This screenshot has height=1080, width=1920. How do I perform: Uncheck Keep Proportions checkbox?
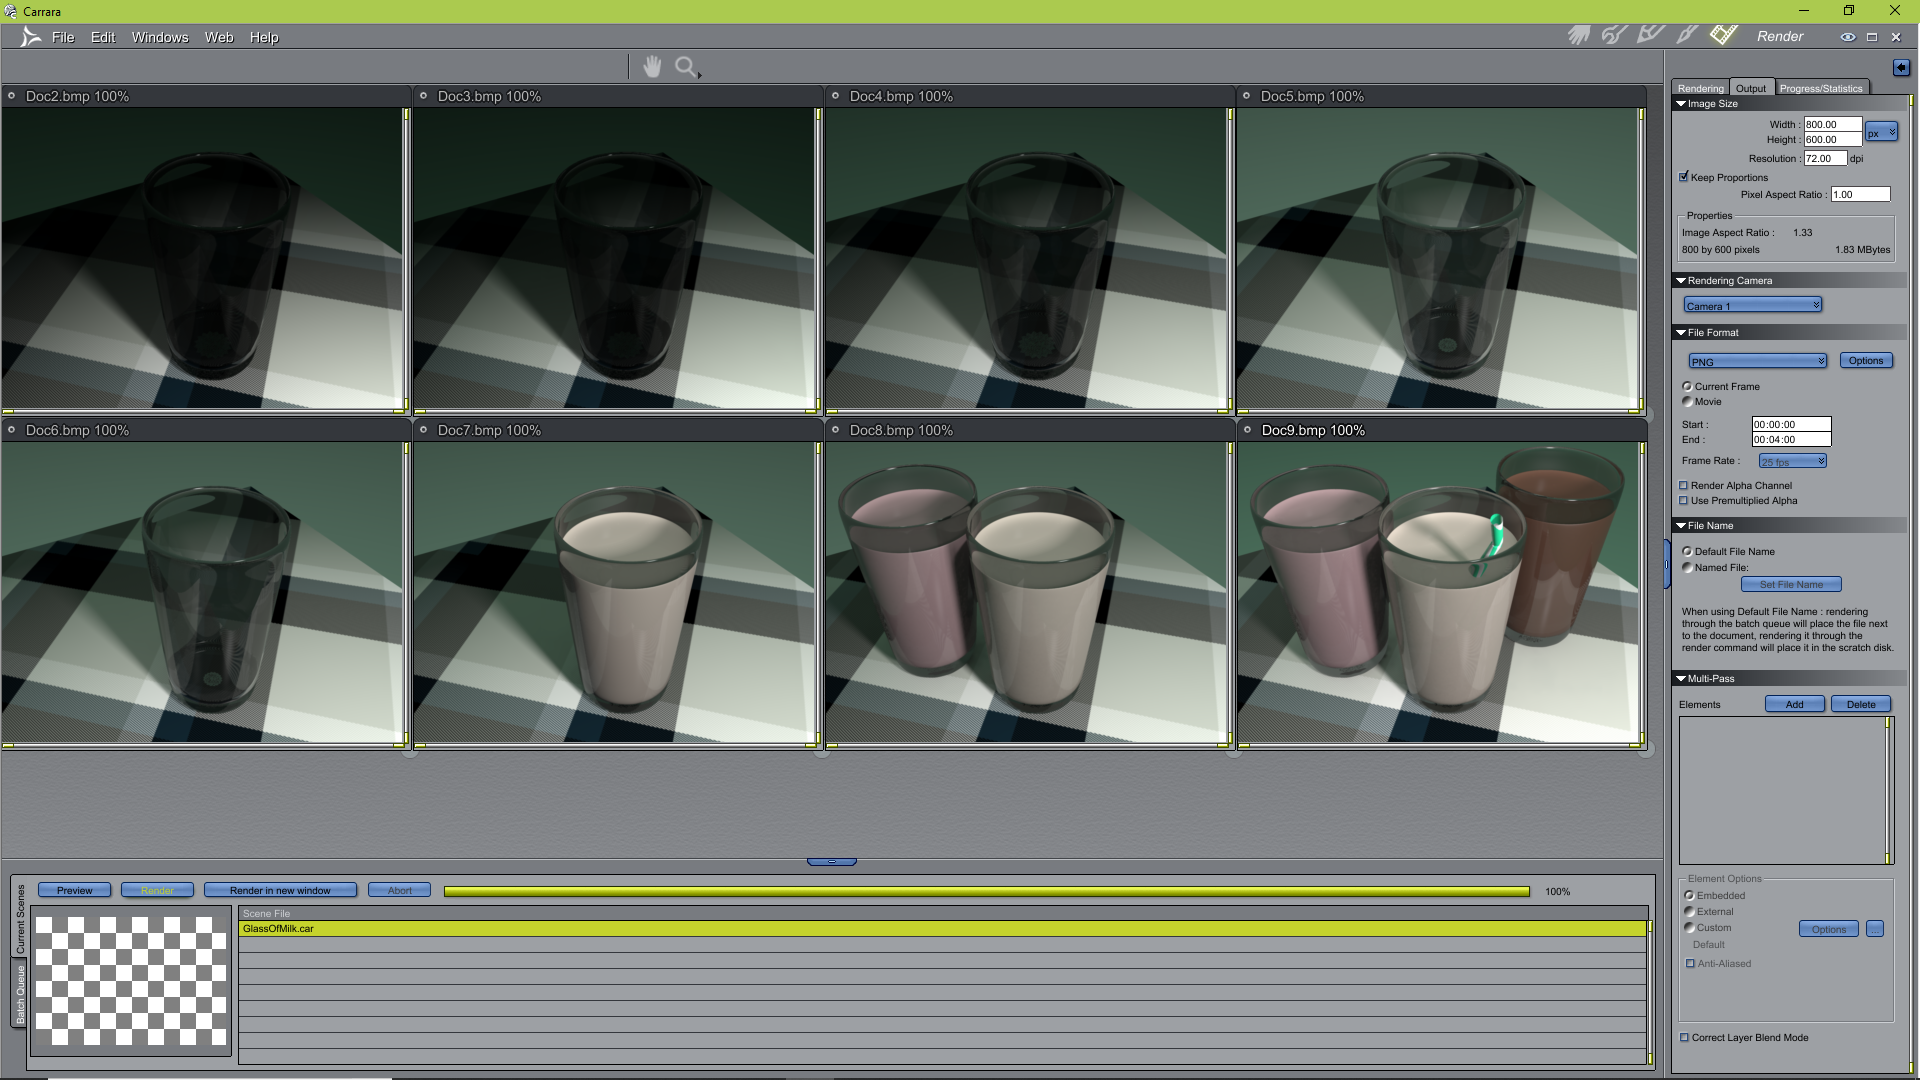[1684, 177]
